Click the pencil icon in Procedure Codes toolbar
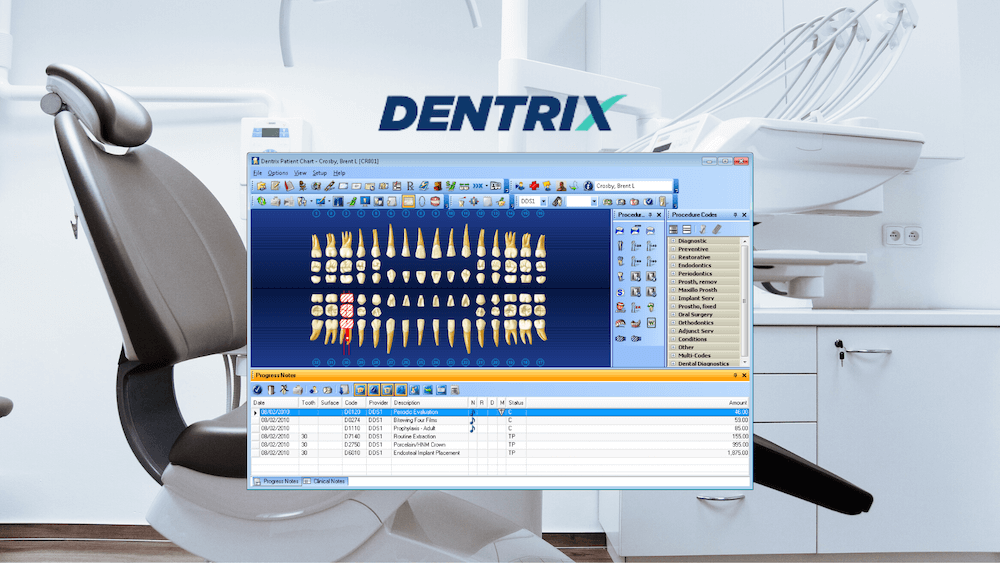The height and width of the screenshot is (563, 1000). (702, 229)
